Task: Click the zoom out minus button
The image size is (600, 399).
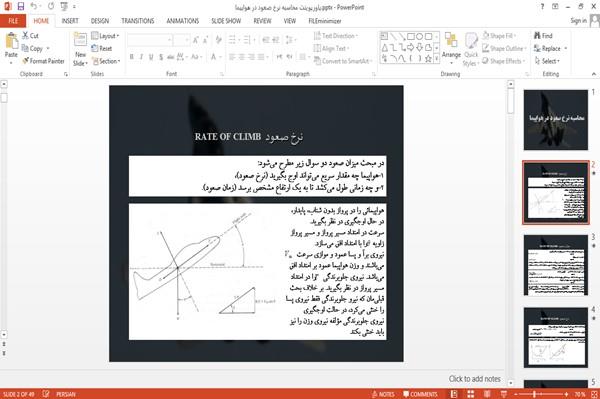Action: (x=515, y=394)
